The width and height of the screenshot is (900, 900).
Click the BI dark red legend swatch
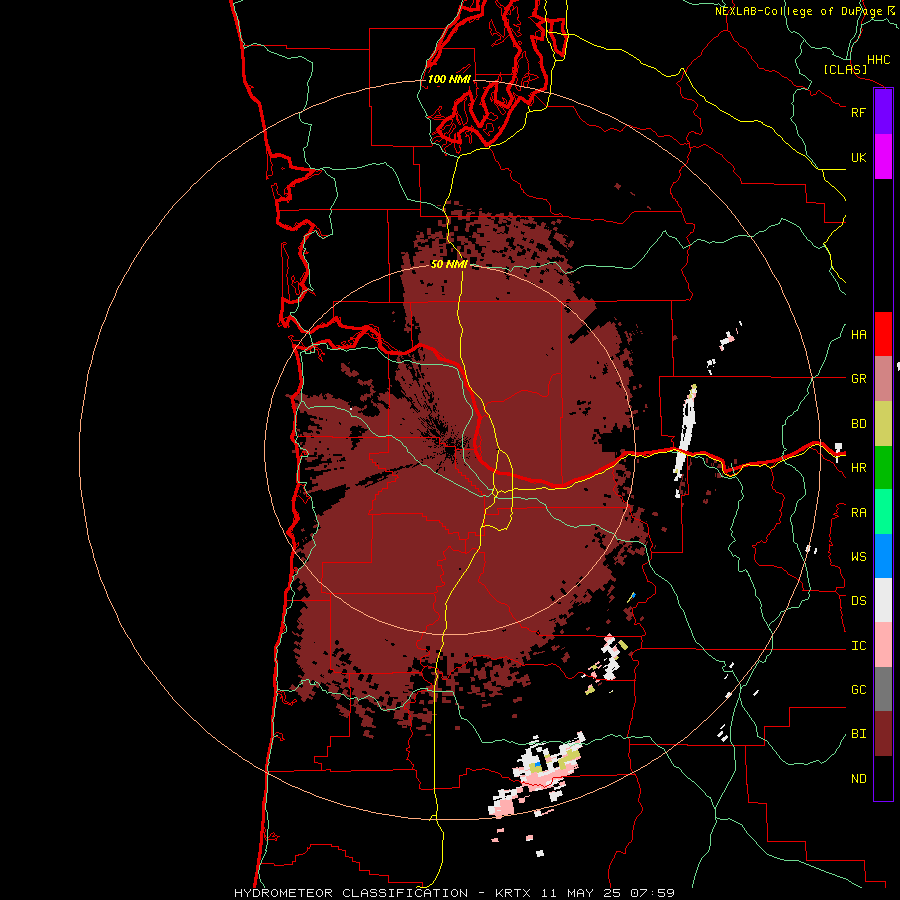coord(883,734)
